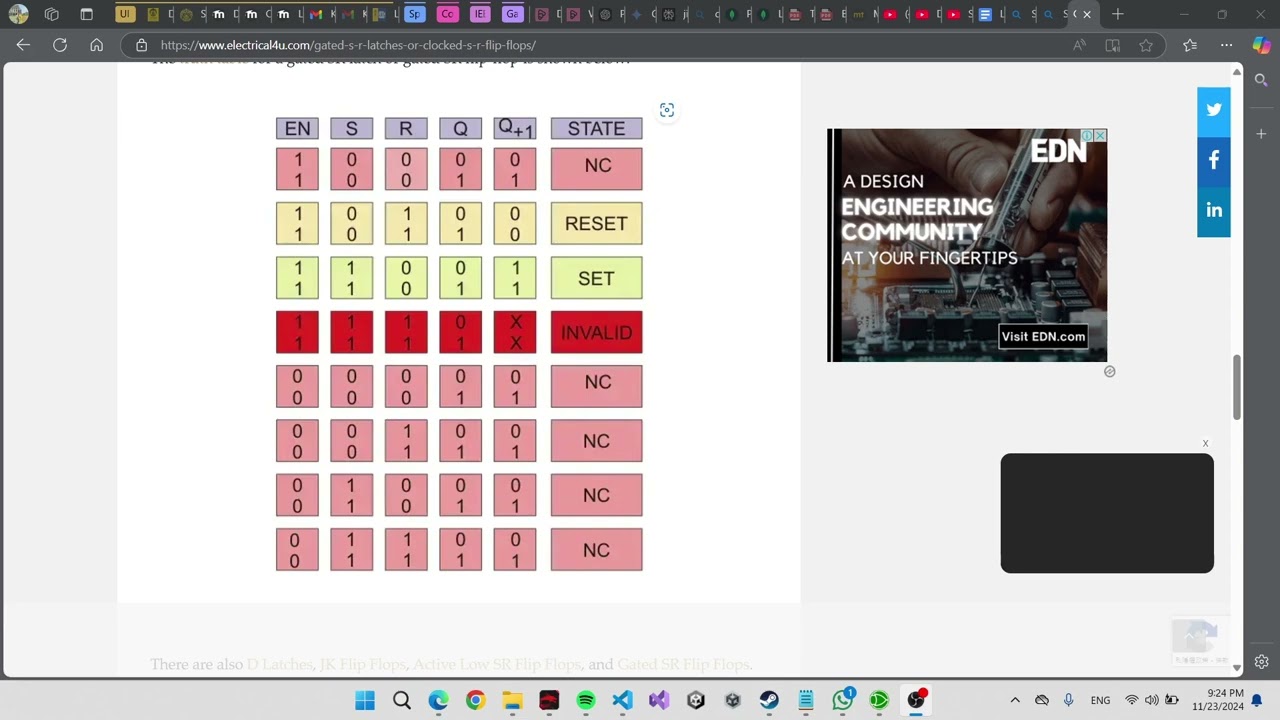Show hidden system tray icons
The width and height of the screenshot is (1280, 720).
click(1015, 700)
